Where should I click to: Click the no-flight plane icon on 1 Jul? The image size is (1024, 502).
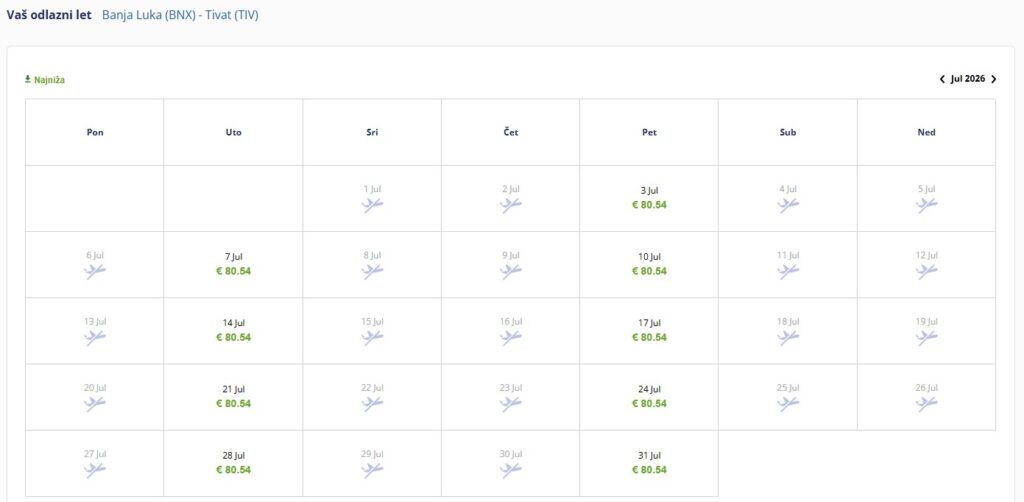tap(372, 205)
